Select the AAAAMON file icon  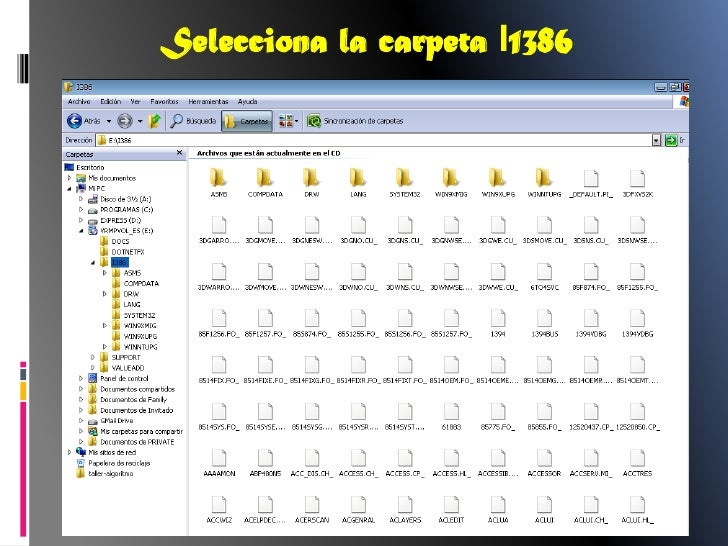click(219, 457)
